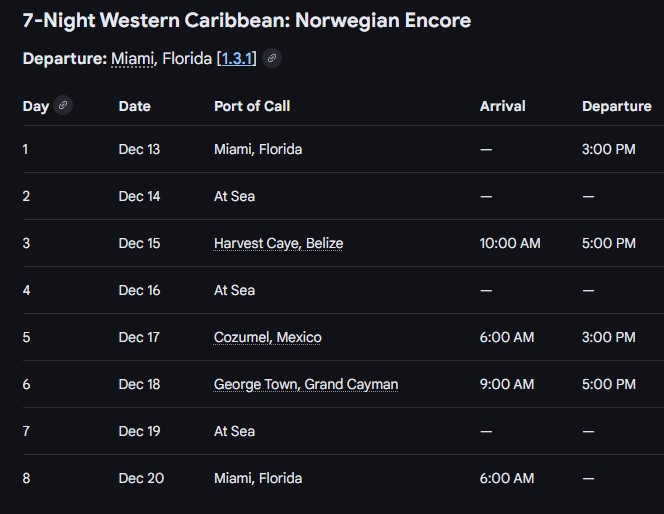Select the 6:00 AM Cozumel arrival time
The image size is (664, 514).
(x=506, y=337)
